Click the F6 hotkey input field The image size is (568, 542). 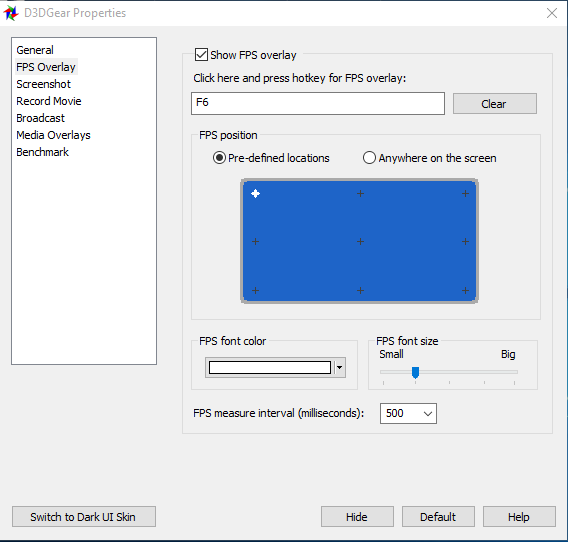tap(318, 103)
